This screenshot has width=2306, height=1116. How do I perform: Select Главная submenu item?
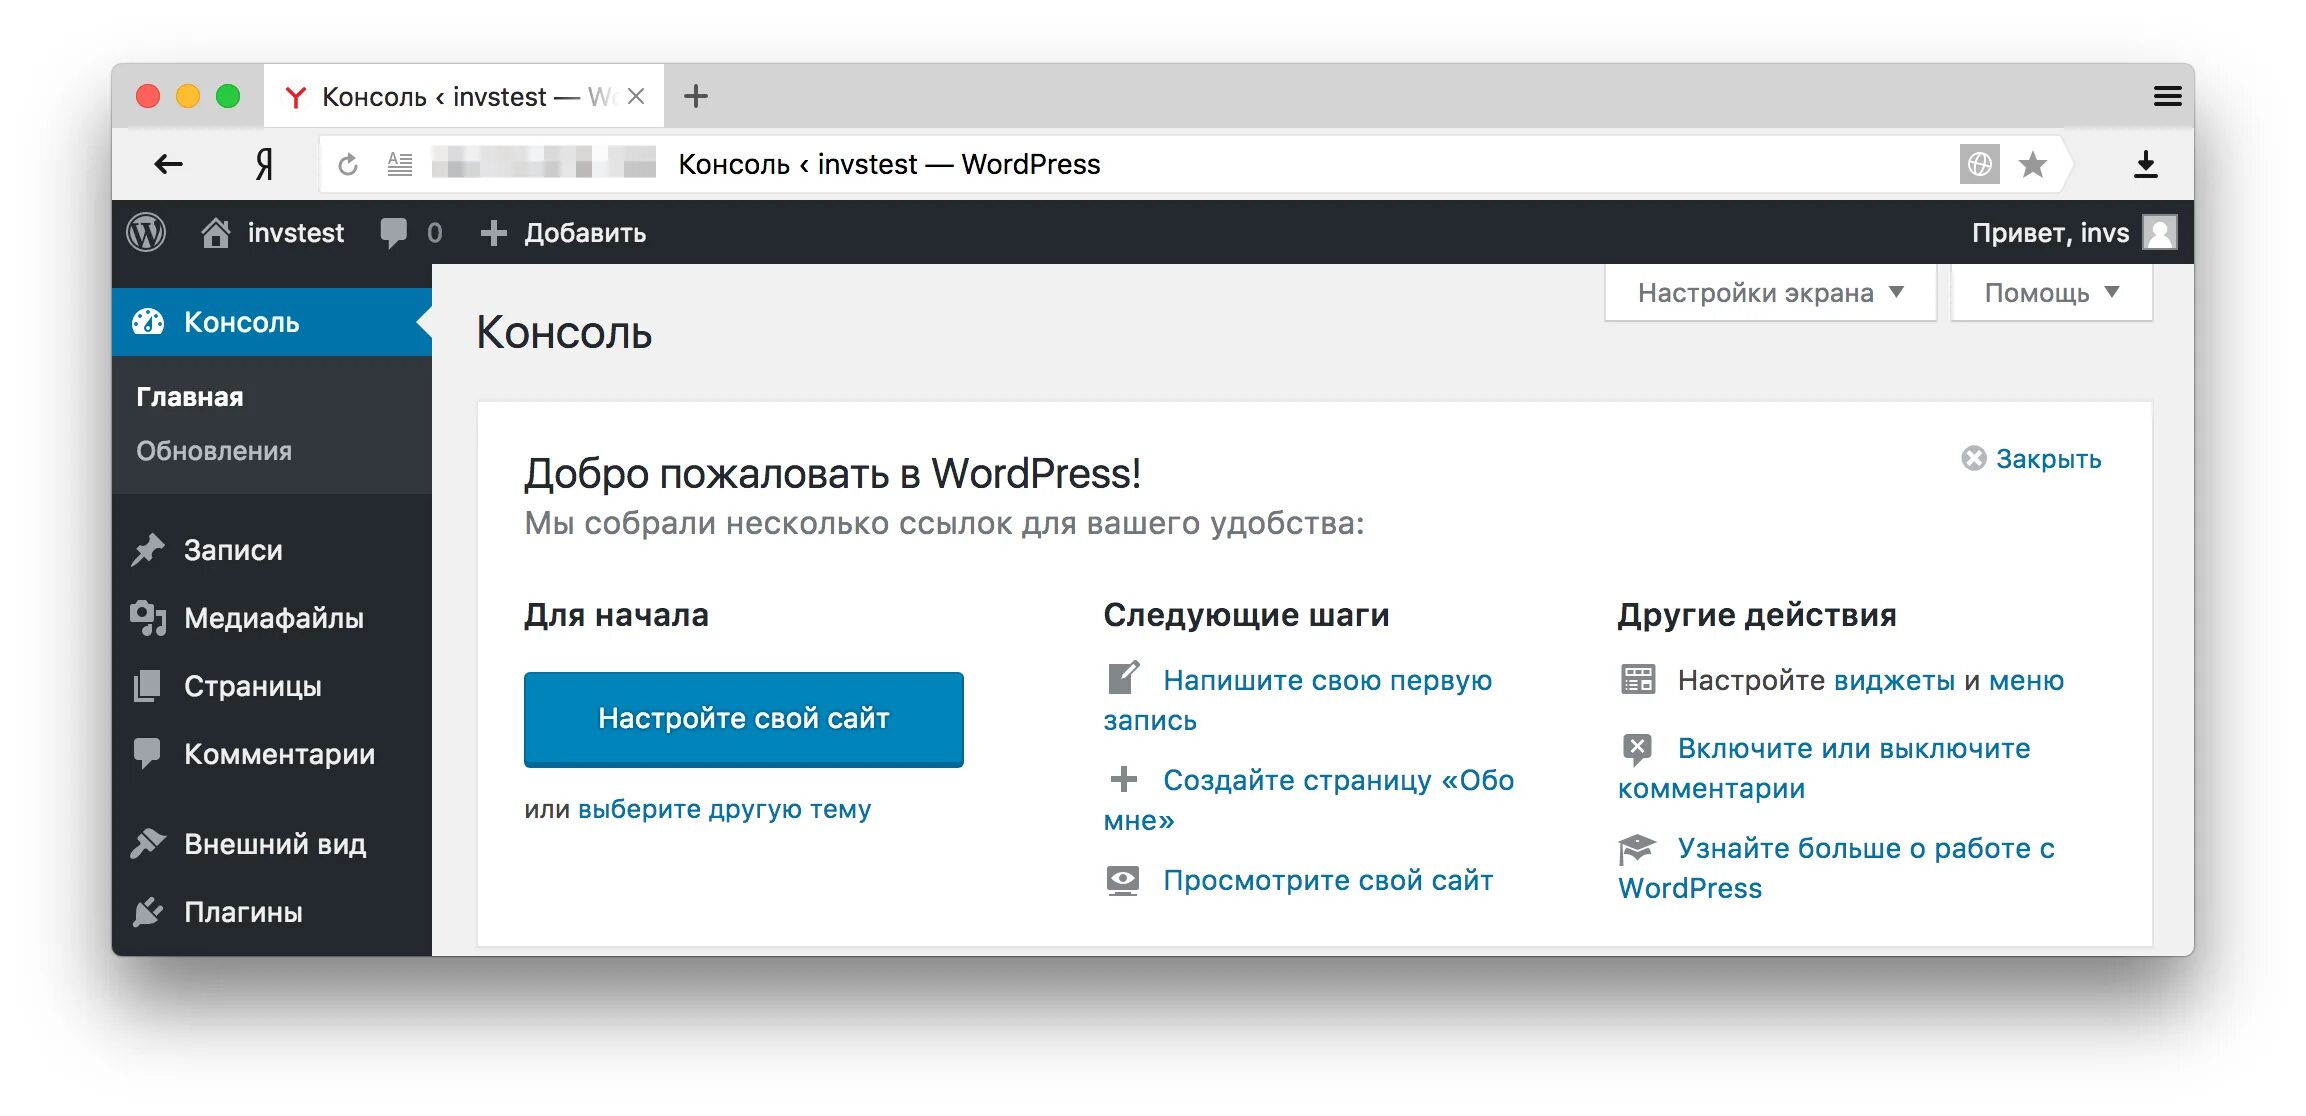point(190,397)
